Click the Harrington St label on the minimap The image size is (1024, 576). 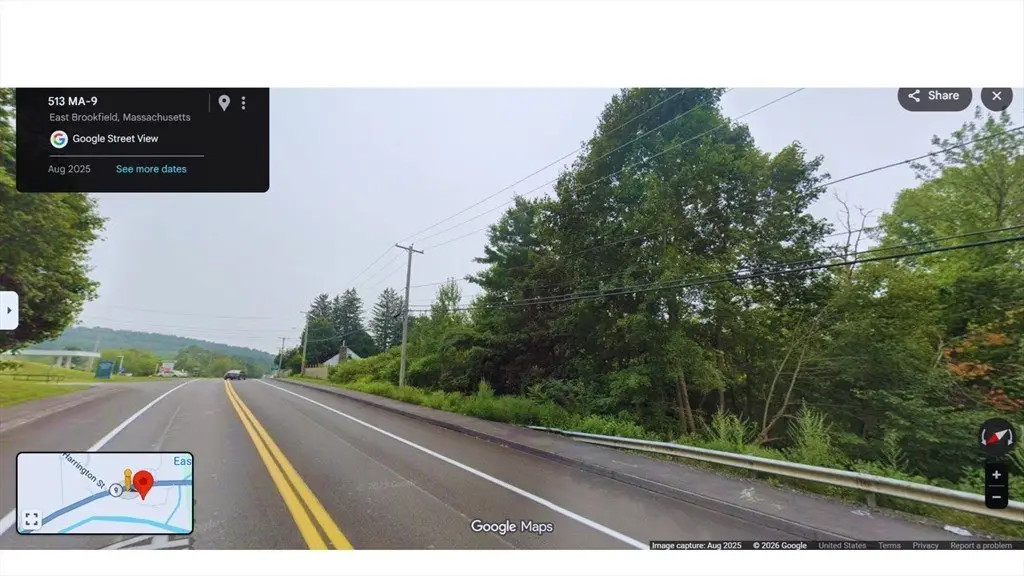click(84, 470)
